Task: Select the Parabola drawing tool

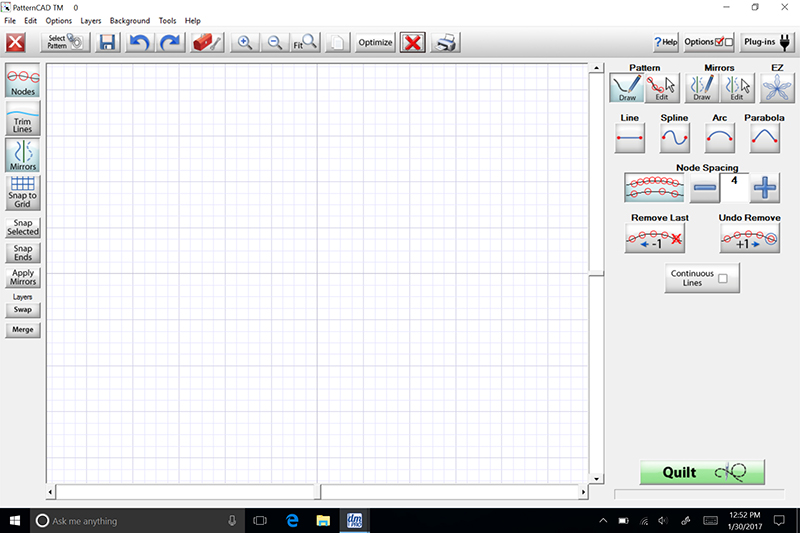Action: [764, 137]
